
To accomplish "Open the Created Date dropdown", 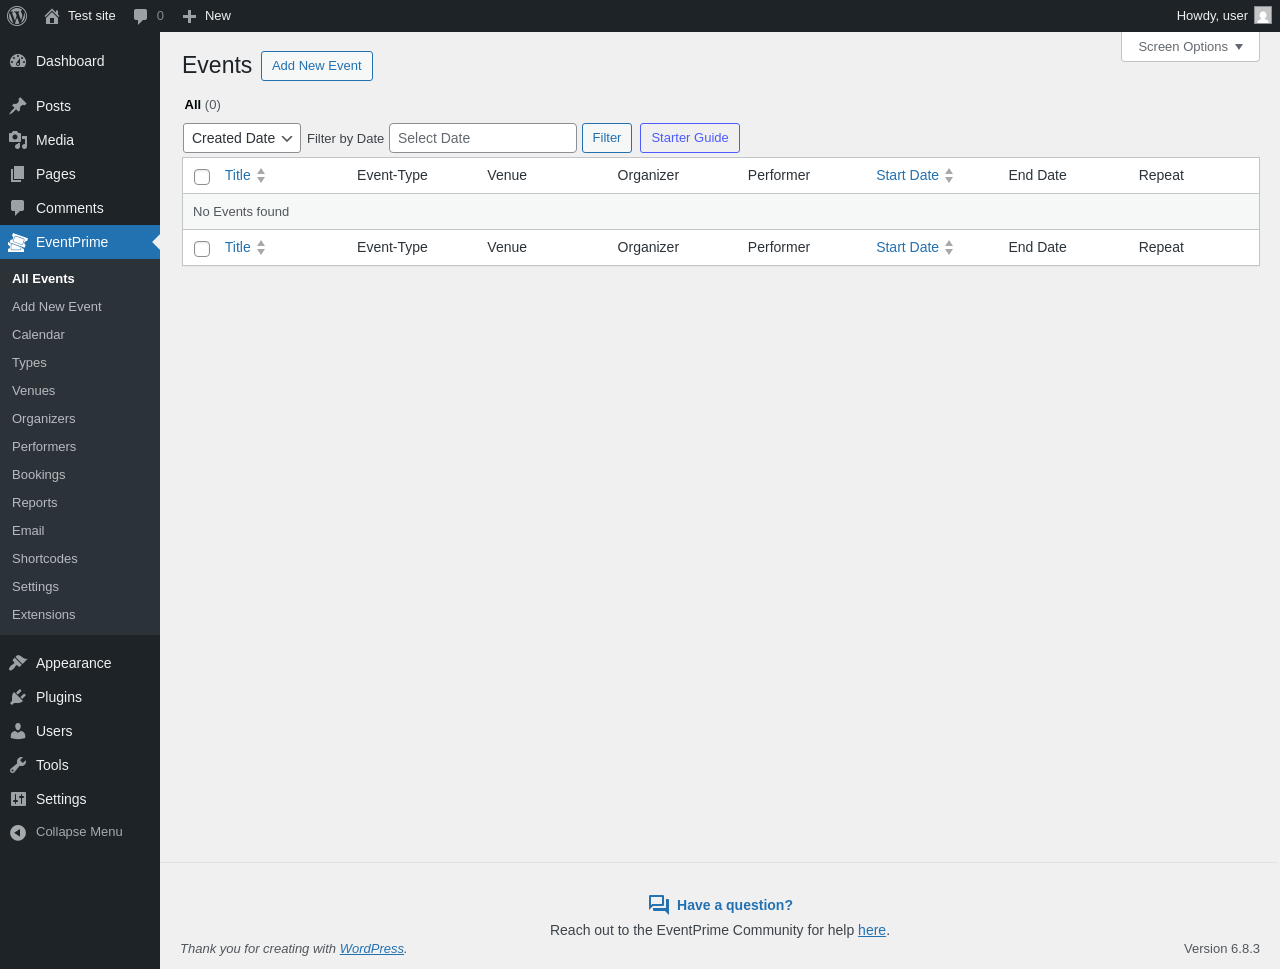I will click(x=242, y=138).
